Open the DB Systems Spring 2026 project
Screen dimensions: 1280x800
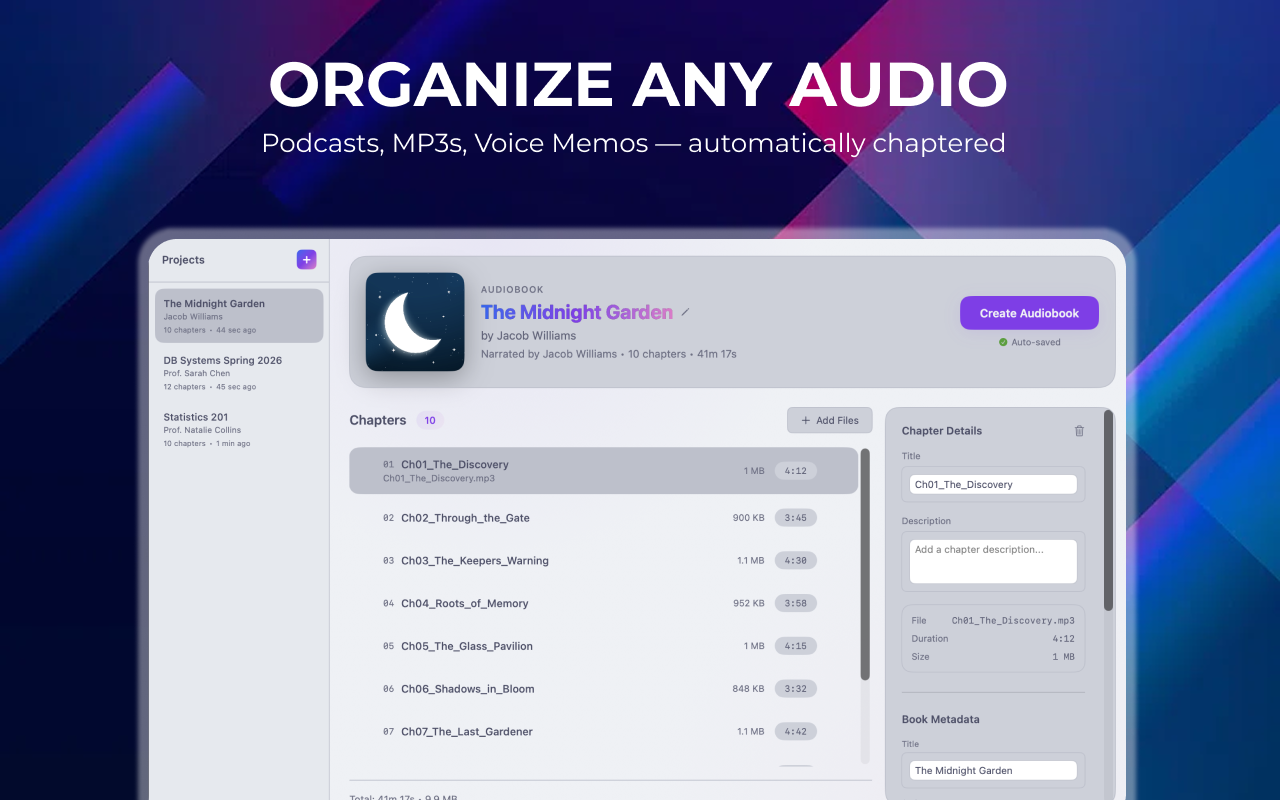[x=238, y=372]
